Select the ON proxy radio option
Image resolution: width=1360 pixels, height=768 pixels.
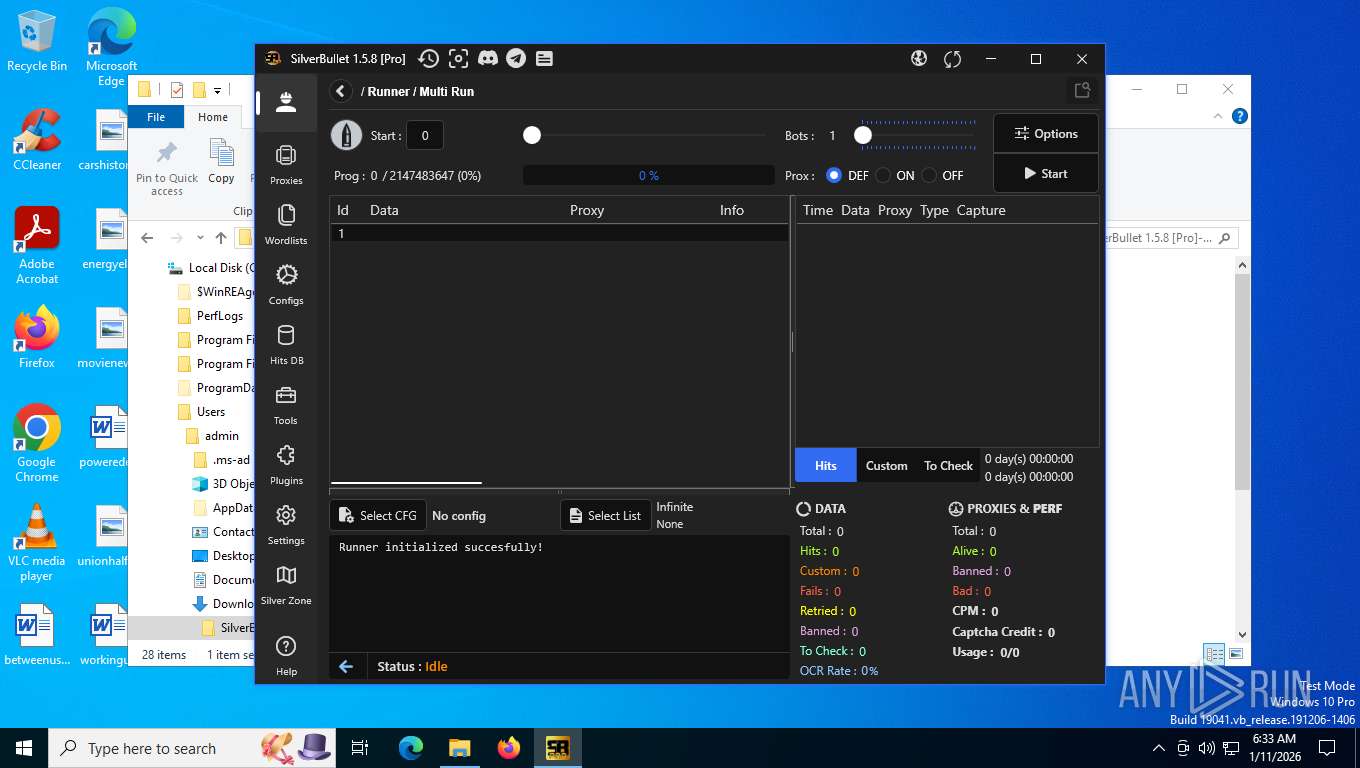(x=883, y=175)
